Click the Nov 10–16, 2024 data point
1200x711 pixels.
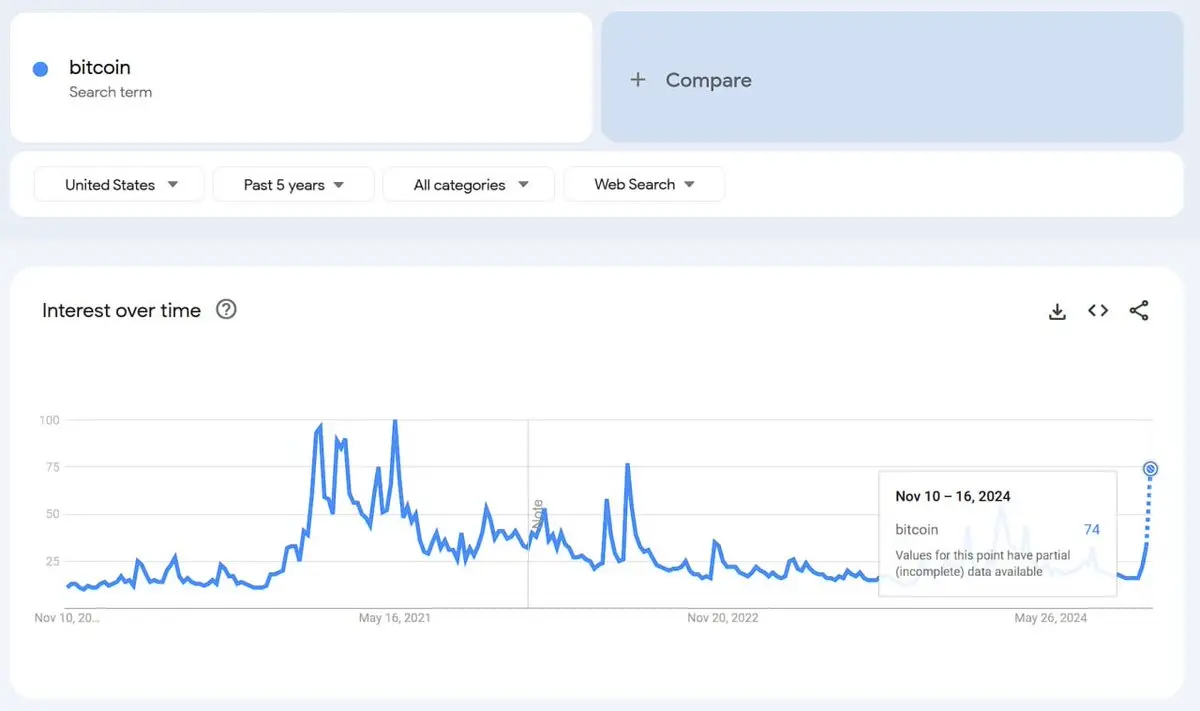tap(1150, 469)
